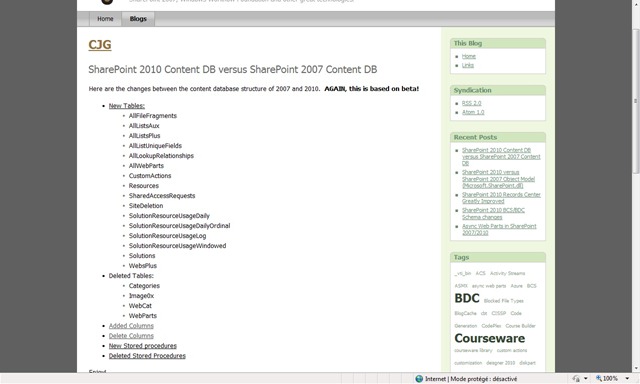This screenshot has width=640, height=384.
Task: Click the vertical scrollbar thumb of the page
Action: (x=636, y=101)
